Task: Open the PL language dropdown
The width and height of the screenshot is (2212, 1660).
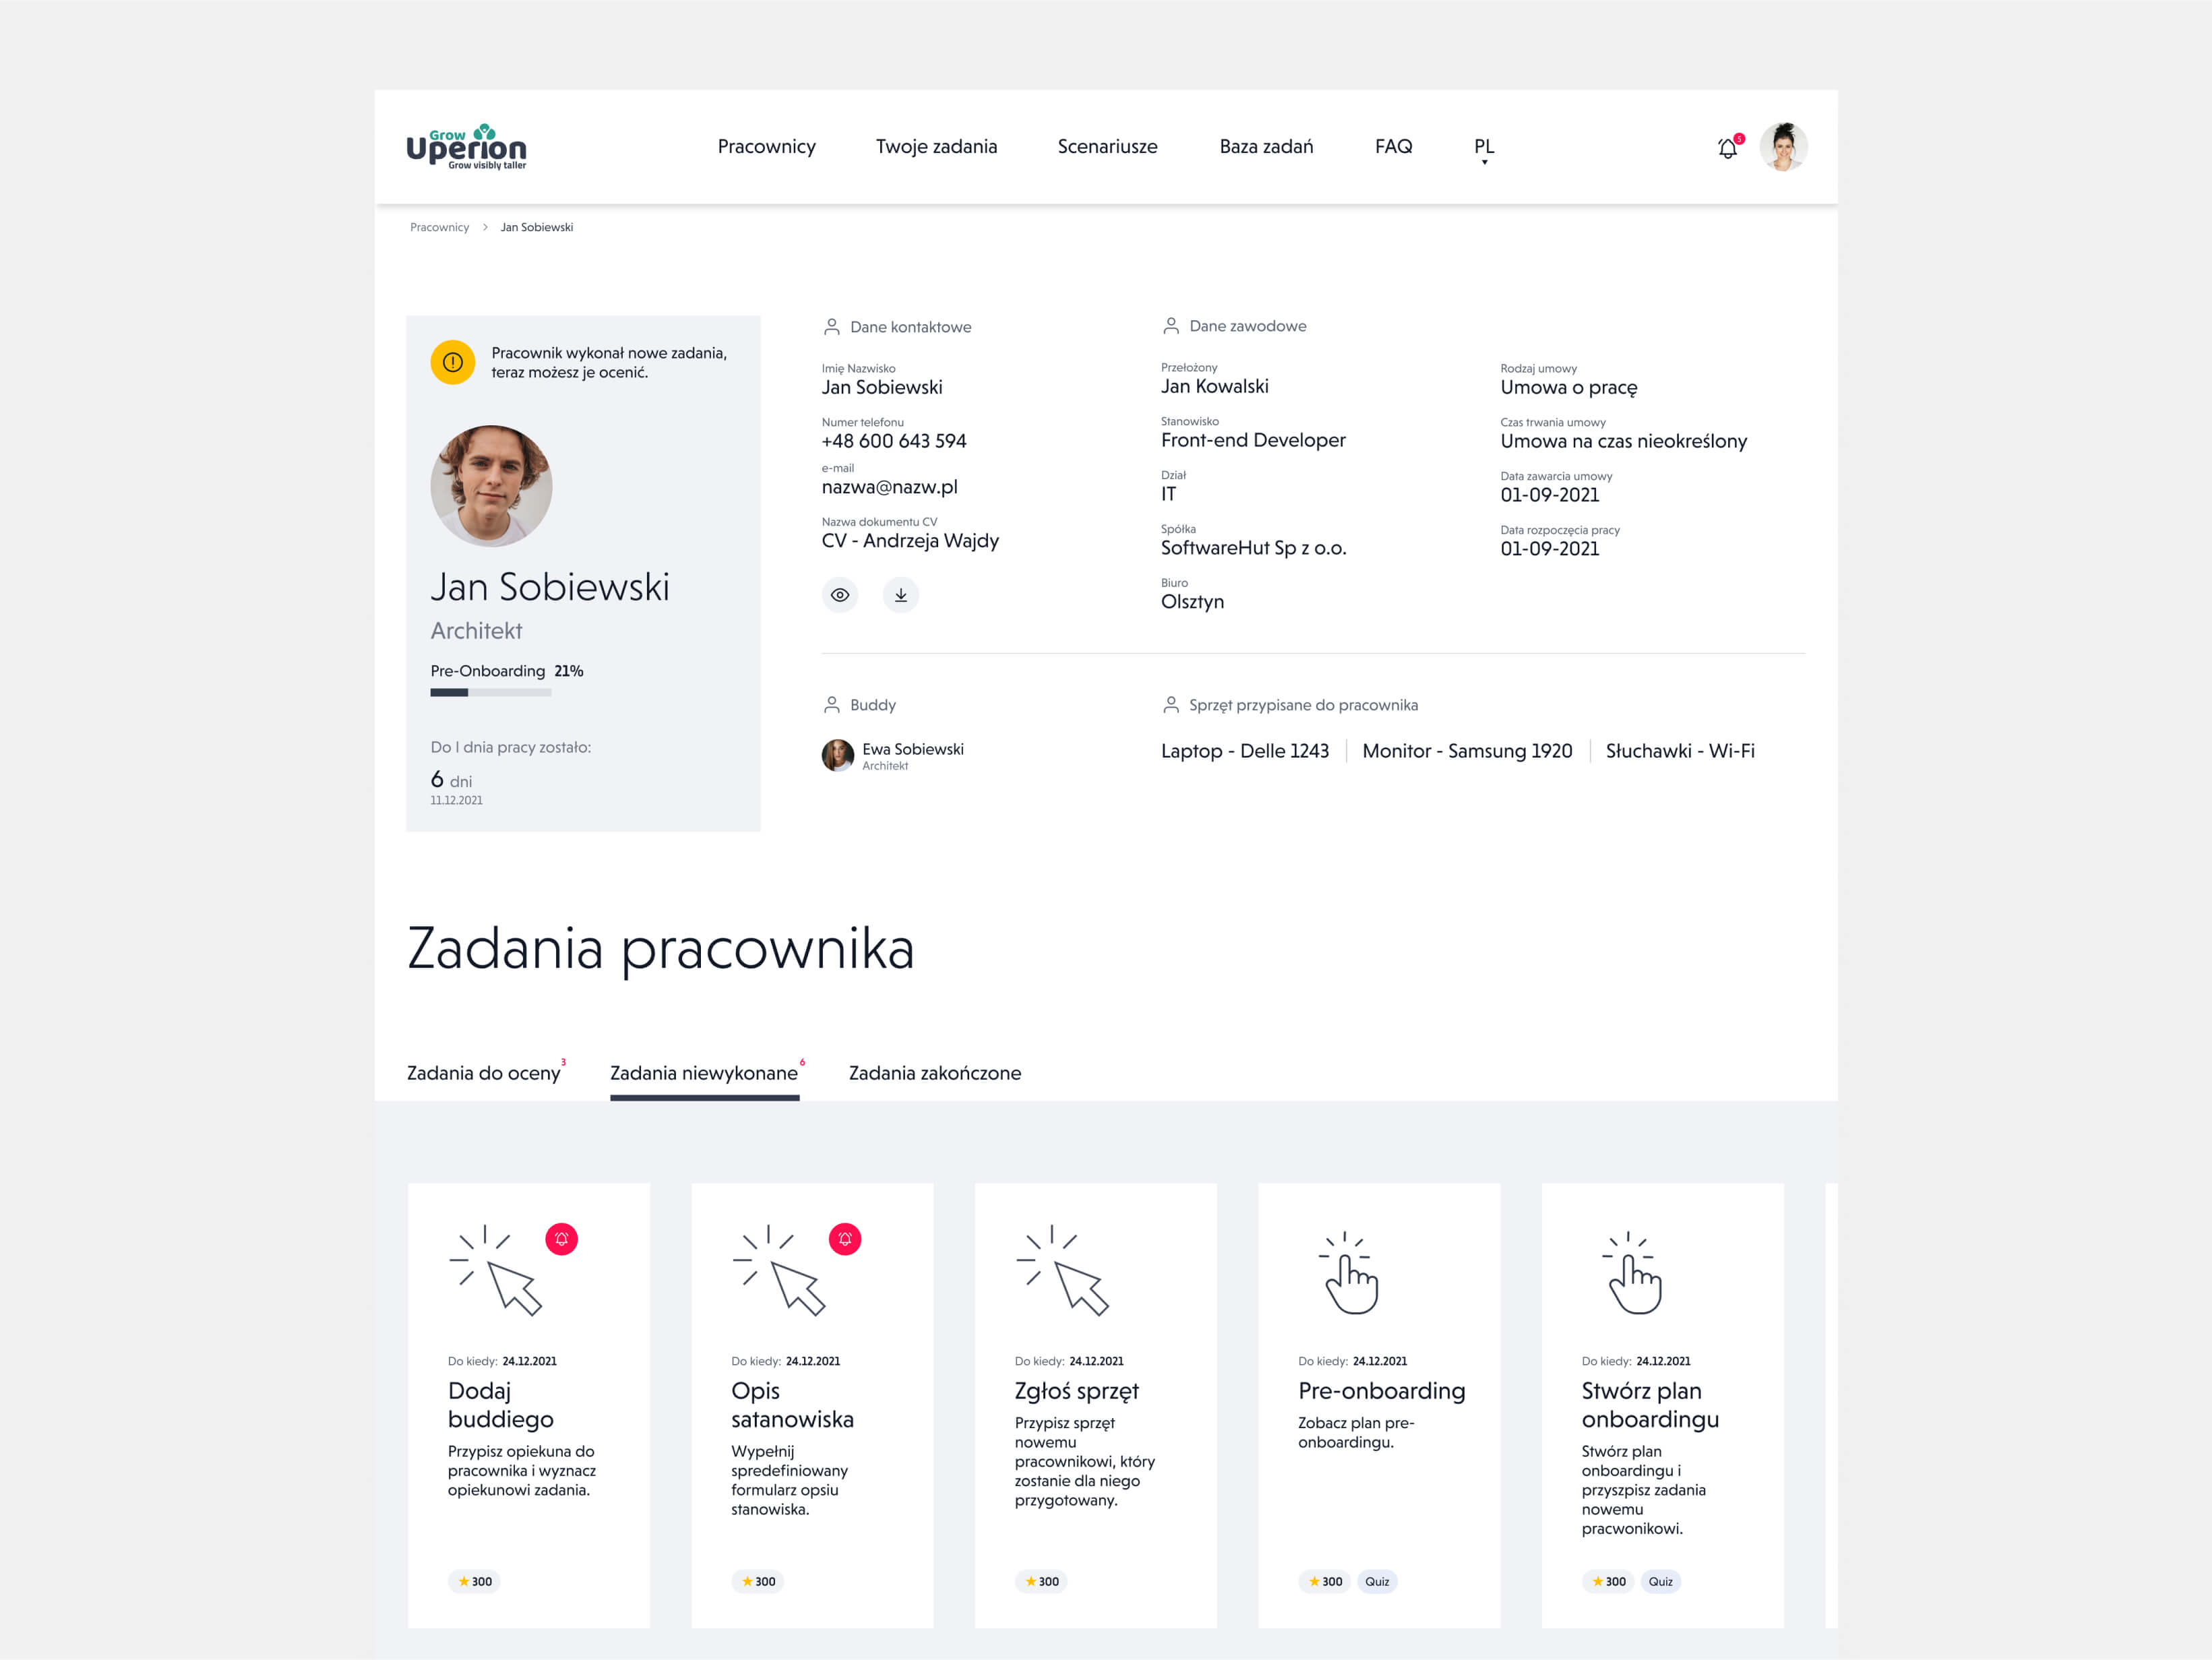Action: (1484, 148)
